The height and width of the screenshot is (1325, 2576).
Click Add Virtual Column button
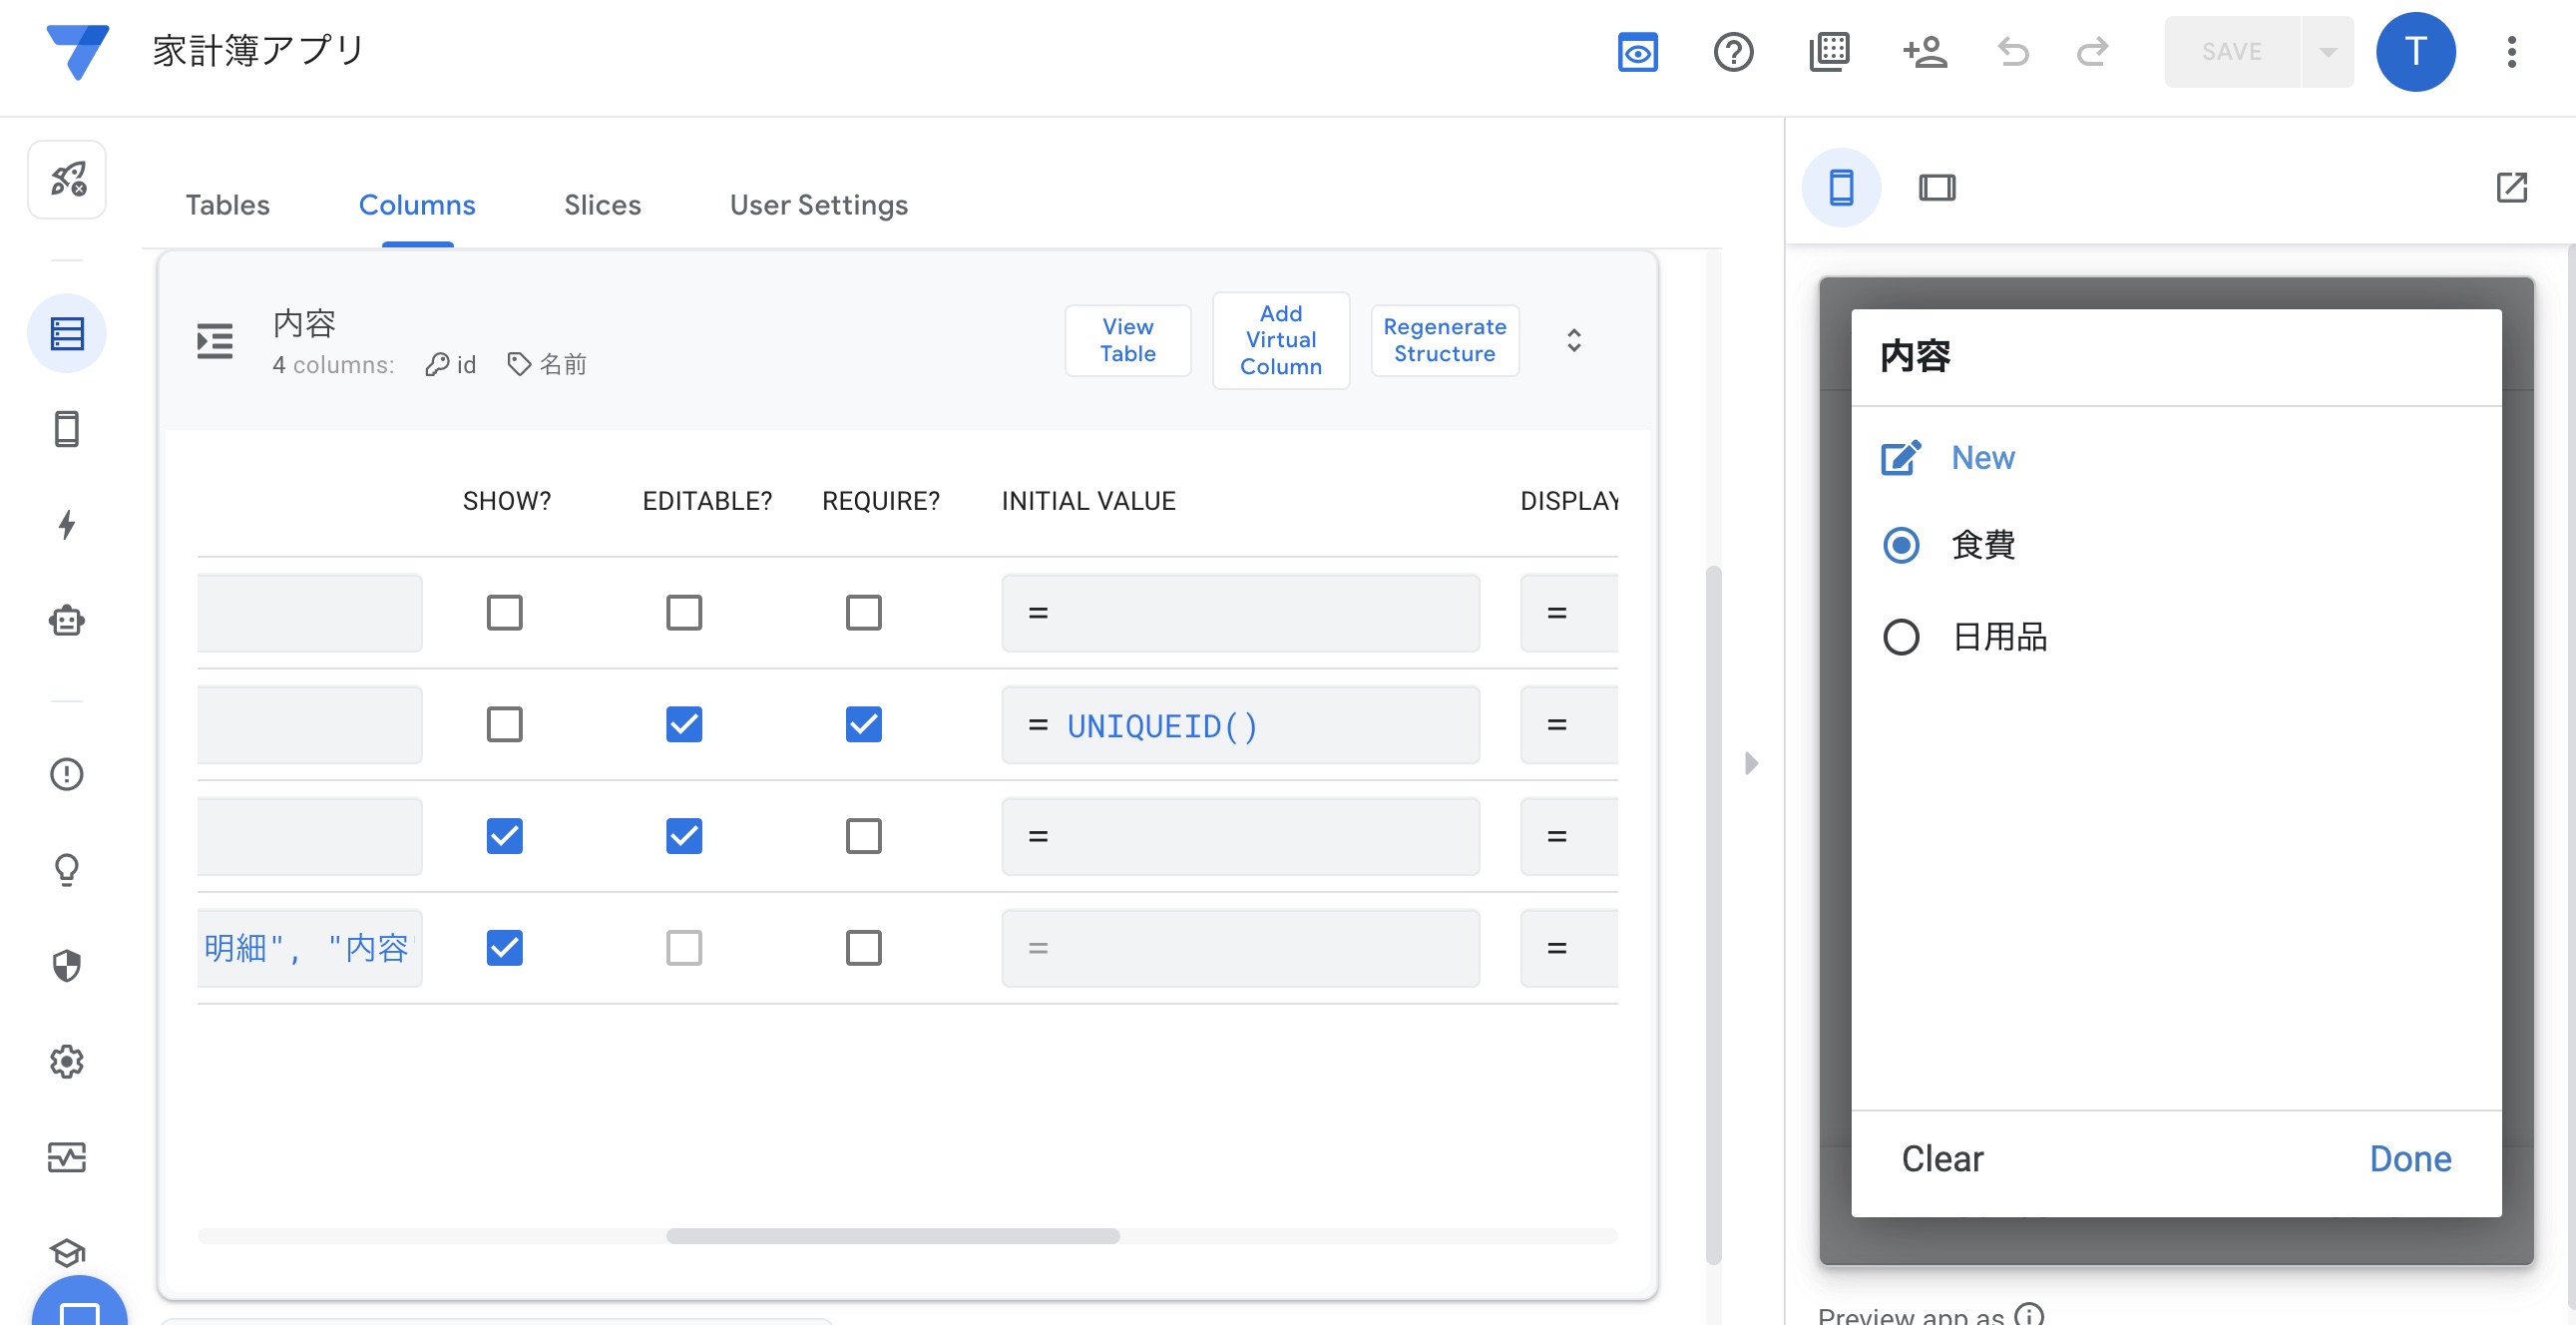click(1280, 340)
